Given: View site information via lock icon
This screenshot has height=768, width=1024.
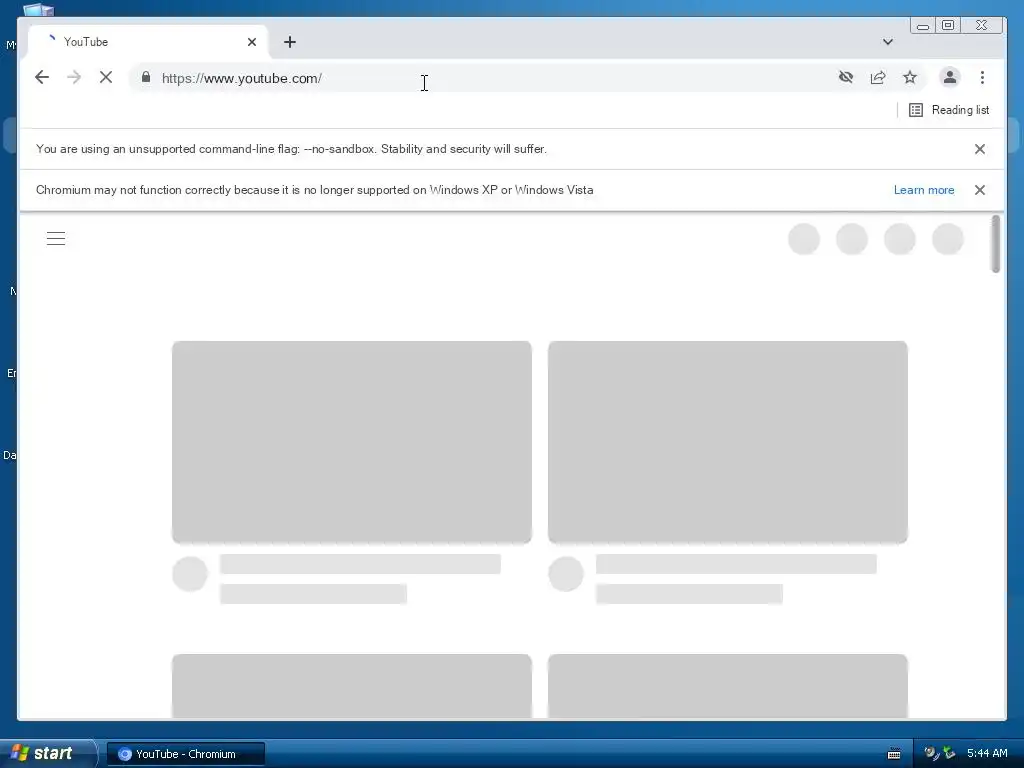Looking at the screenshot, I should (146, 78).
